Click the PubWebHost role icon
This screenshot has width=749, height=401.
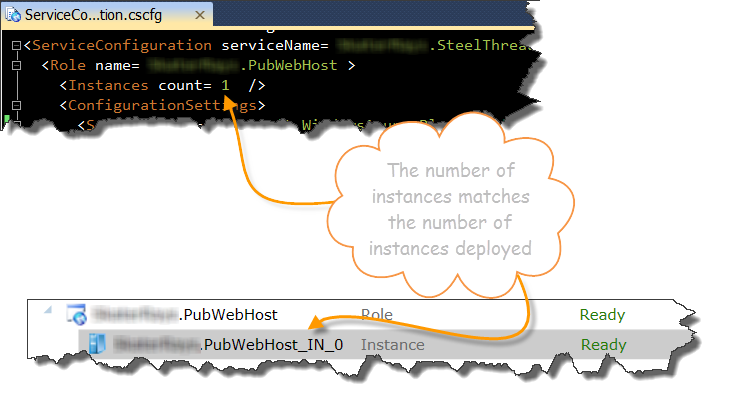click(74, 315)
